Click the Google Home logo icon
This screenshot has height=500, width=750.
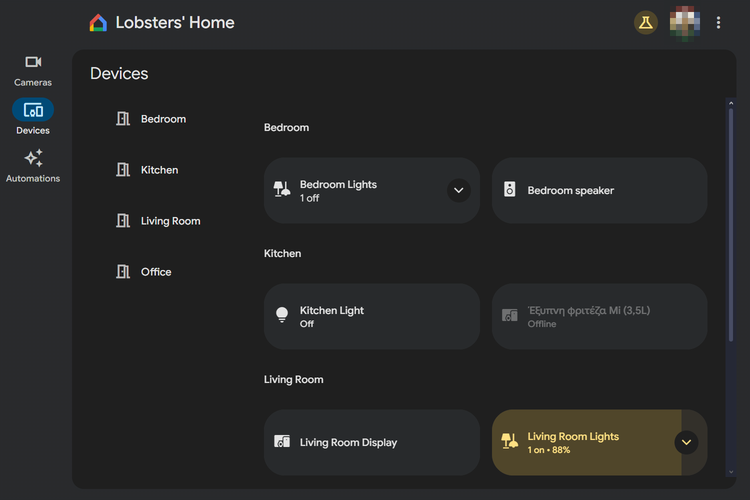point(98,23)
